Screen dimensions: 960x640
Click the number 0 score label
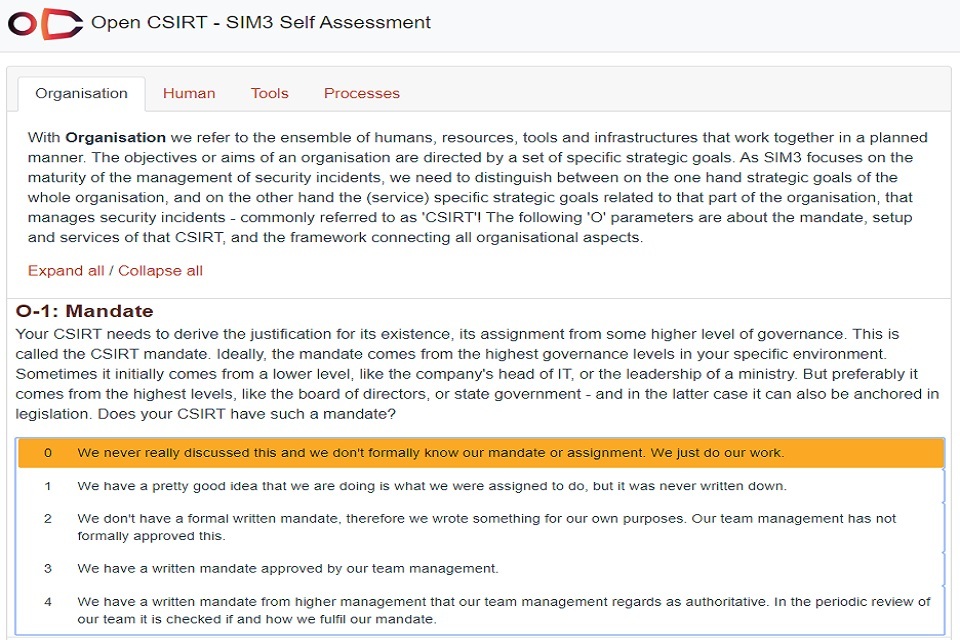tap(48, 453)
